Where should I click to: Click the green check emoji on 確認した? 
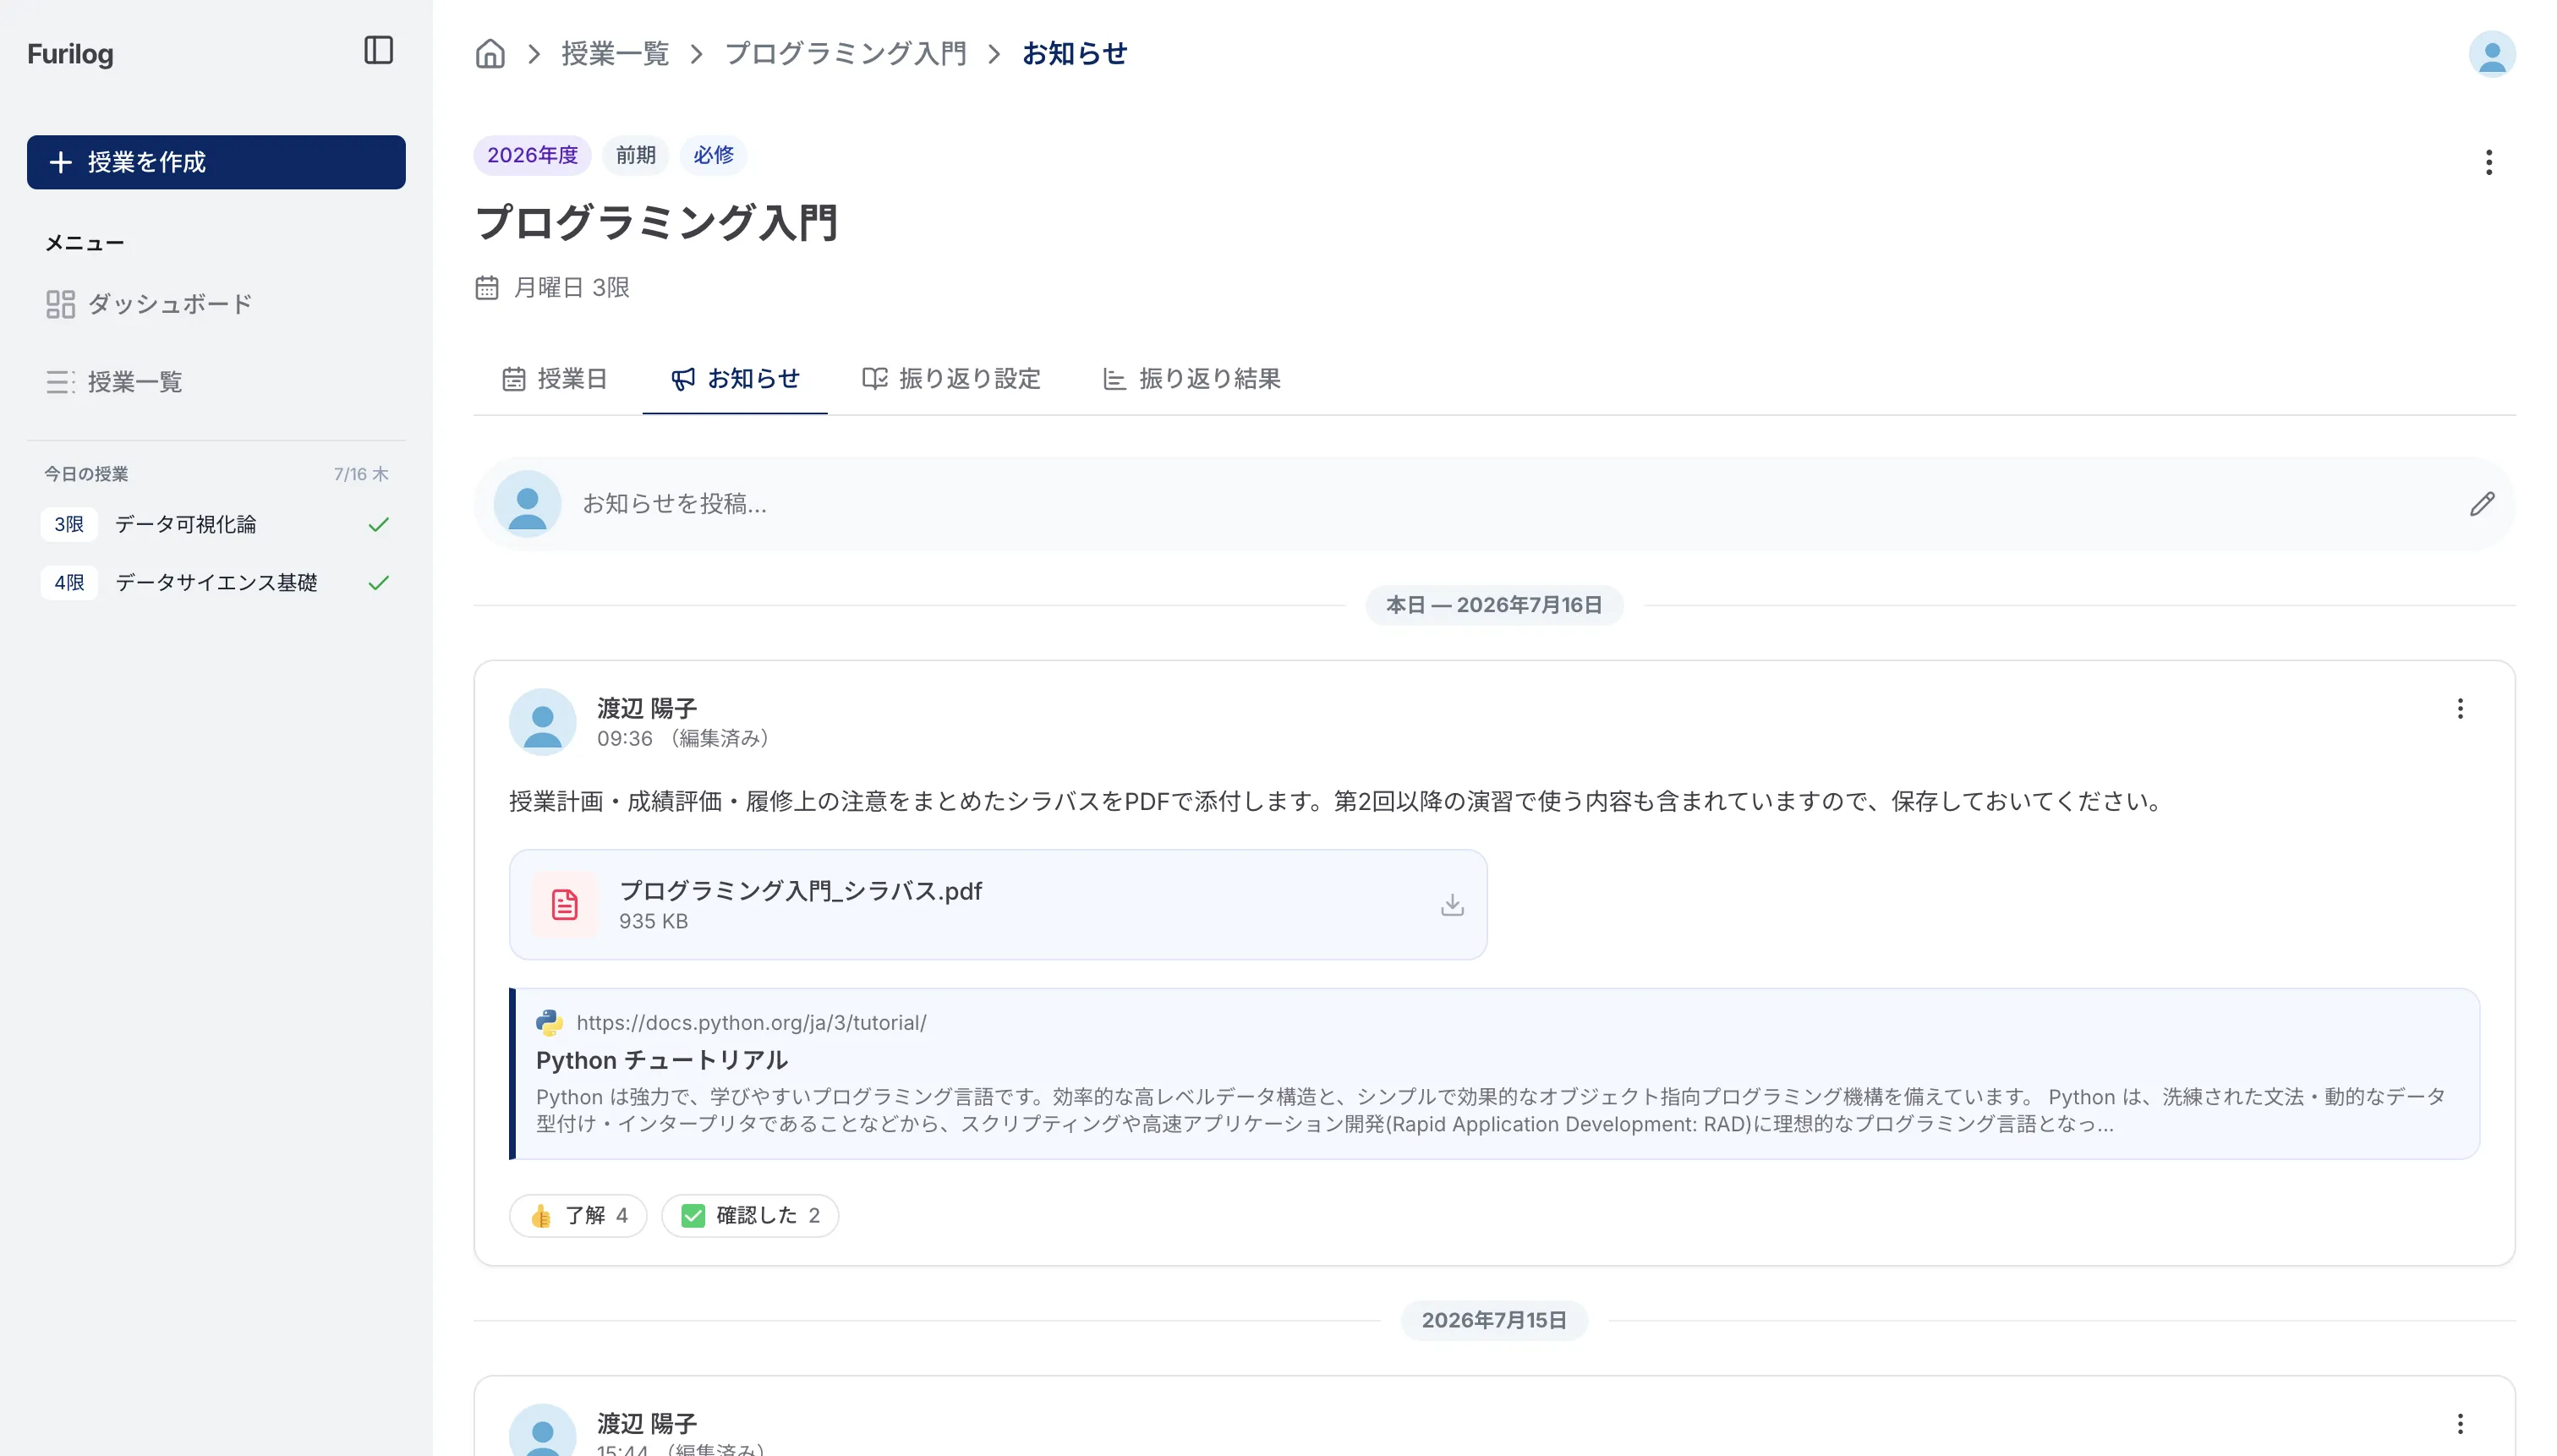tap(693, 1216)
